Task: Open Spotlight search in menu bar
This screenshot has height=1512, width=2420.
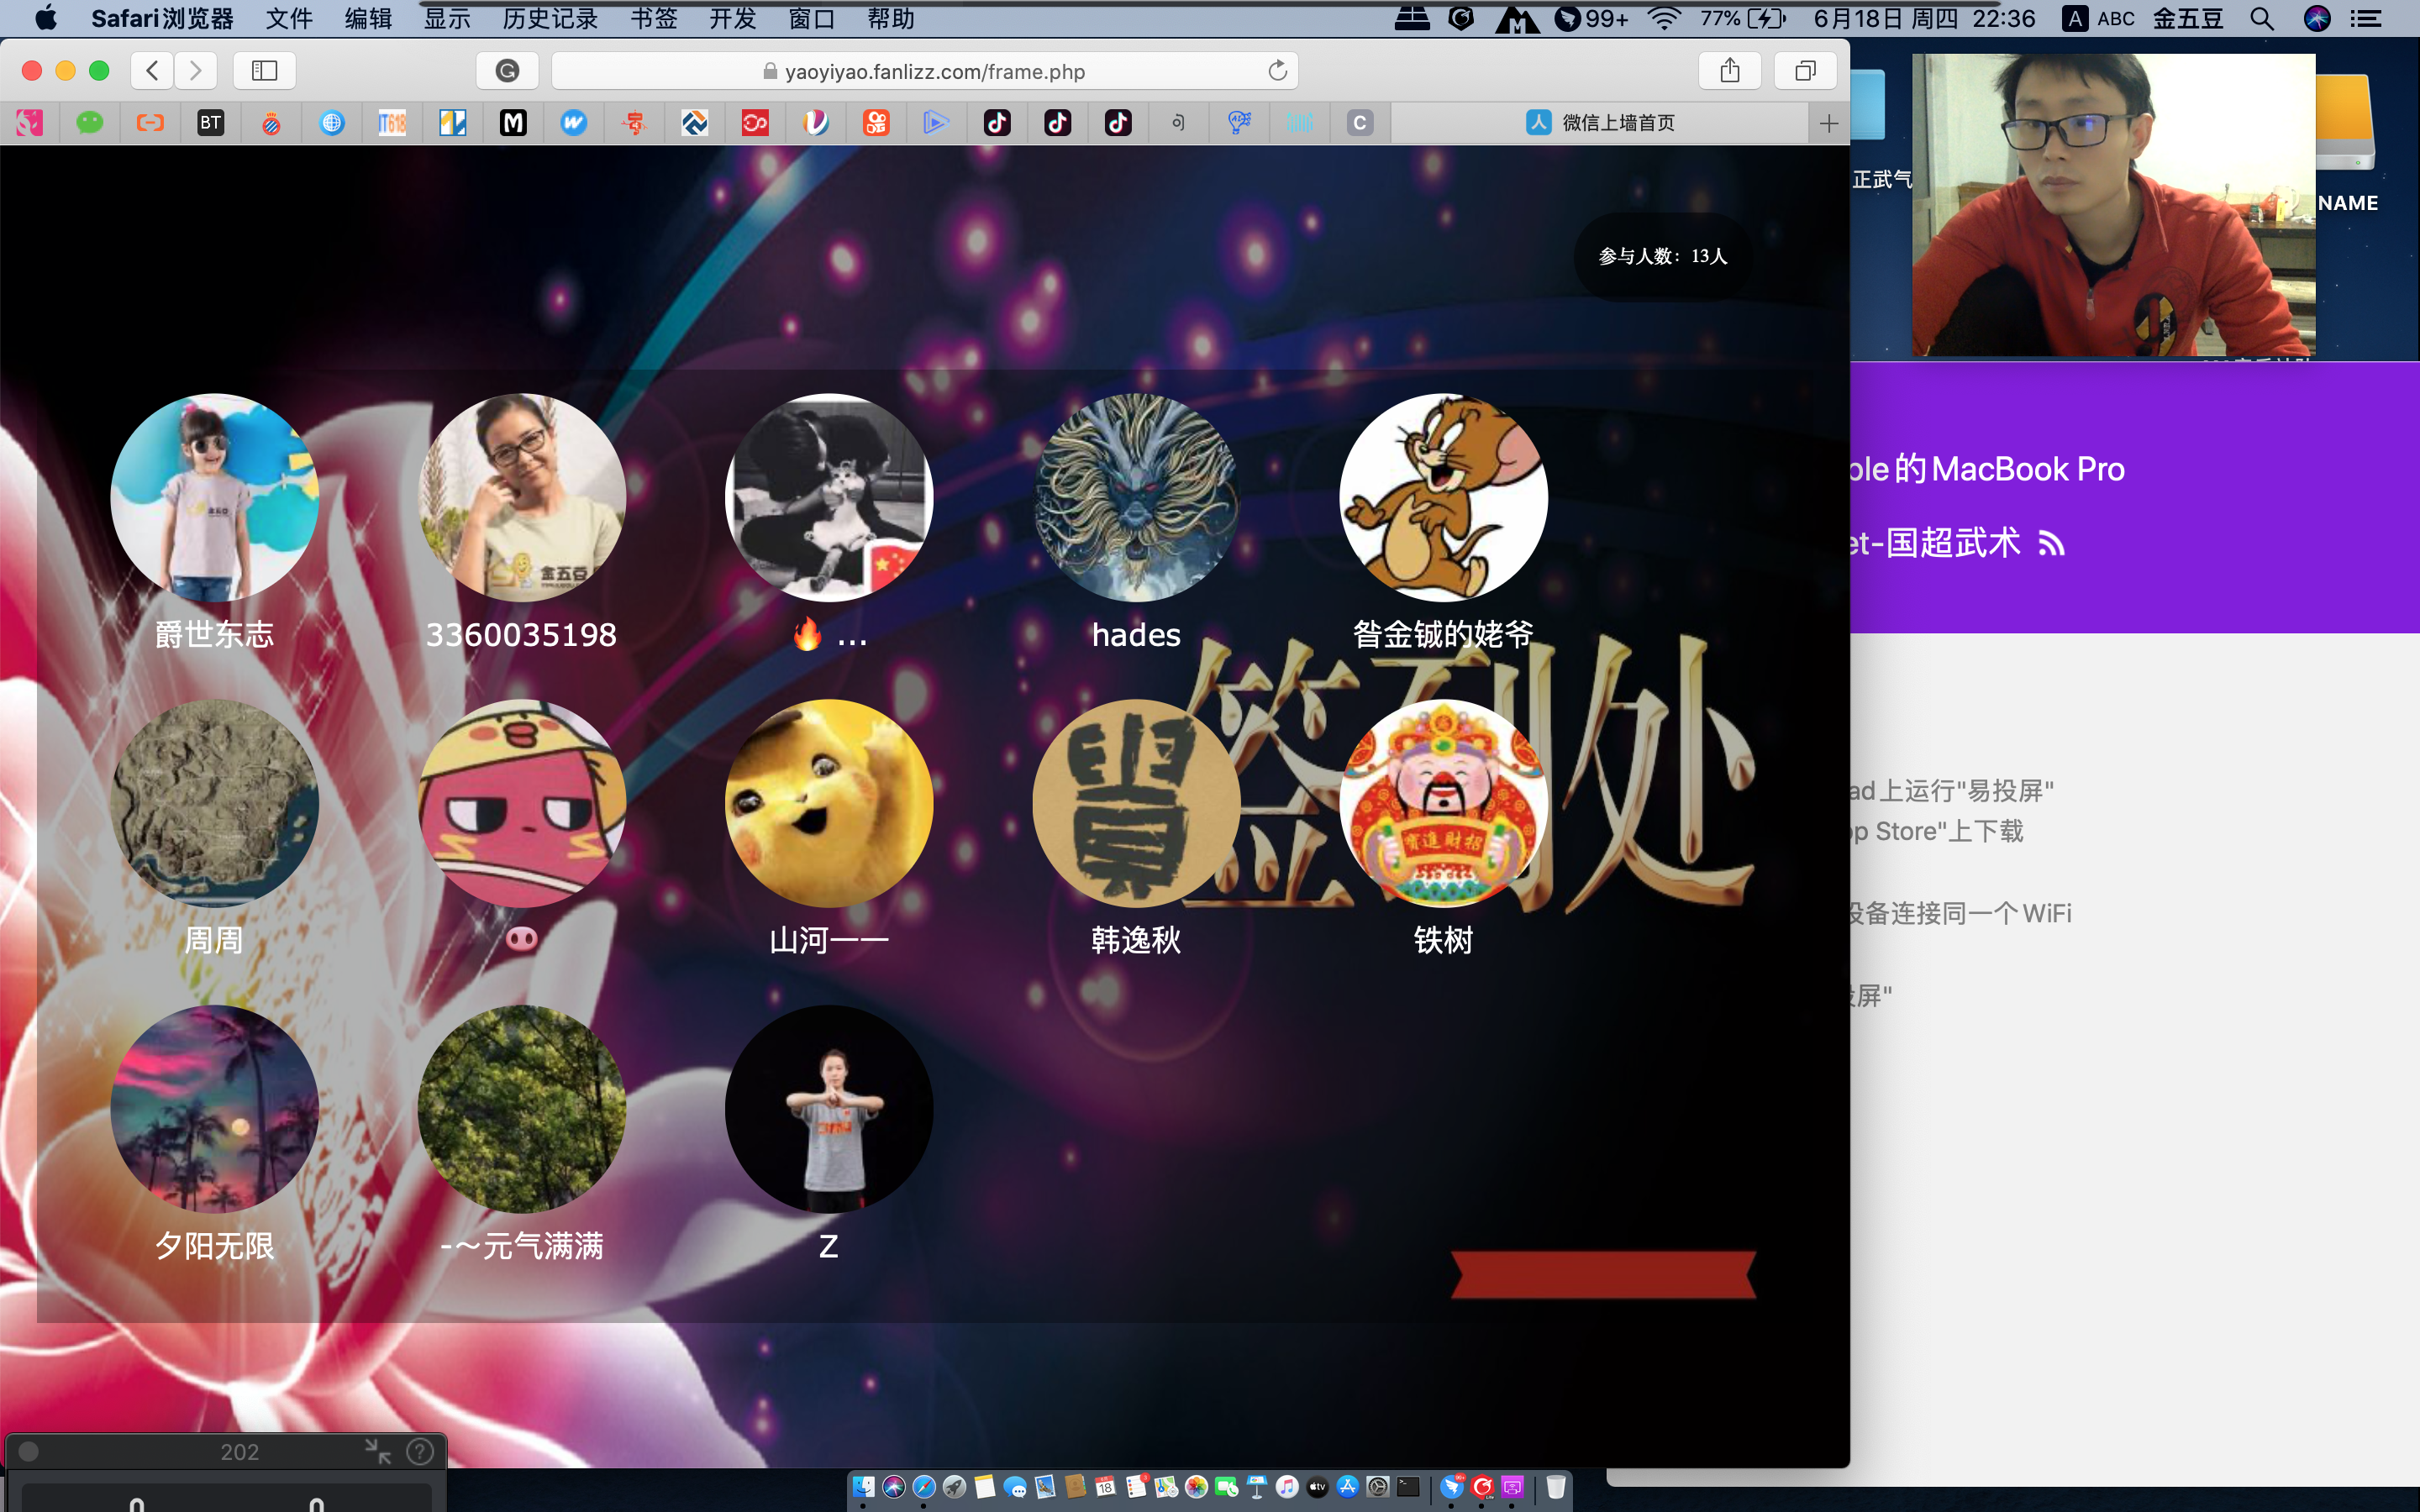Action: click(x=2262, y=18)
